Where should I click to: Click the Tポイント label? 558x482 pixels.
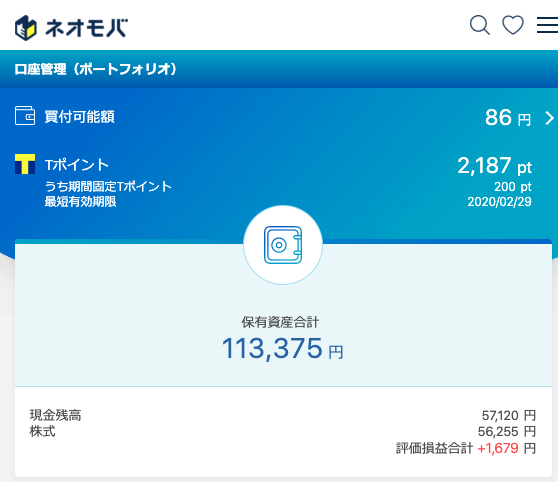77,165
